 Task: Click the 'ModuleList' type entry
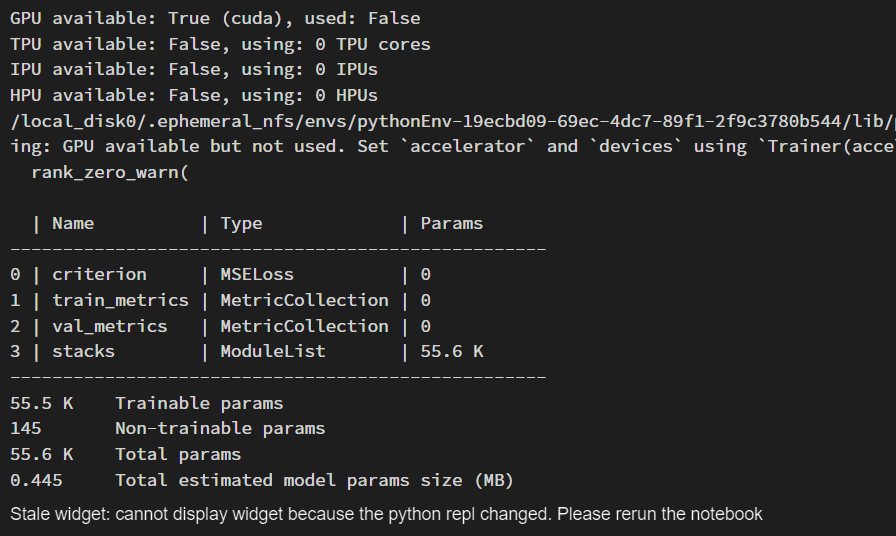273,352
